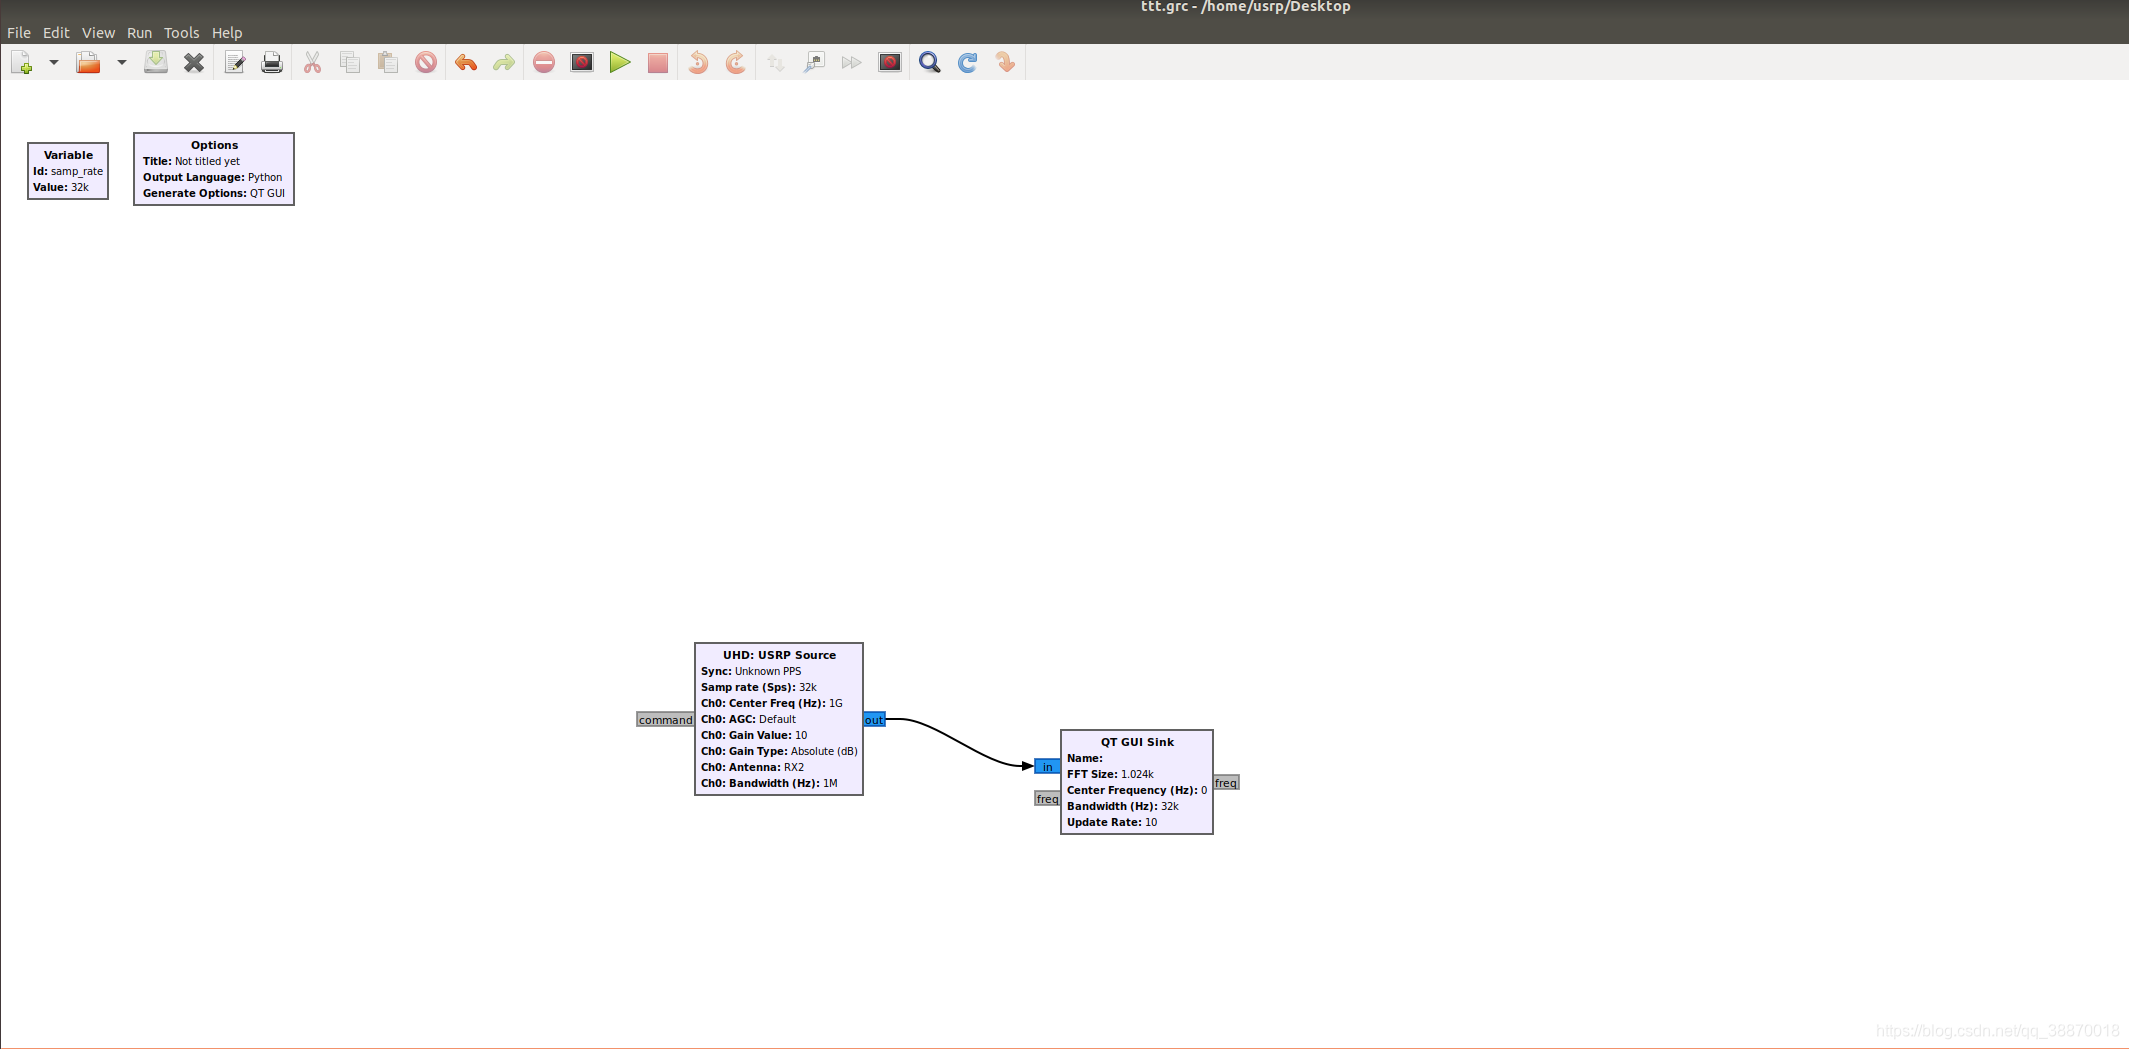Click the 'Value: 32k' text in Variable block
The height and width of the screenshot is (1049, 2129).
click(61, 187)
